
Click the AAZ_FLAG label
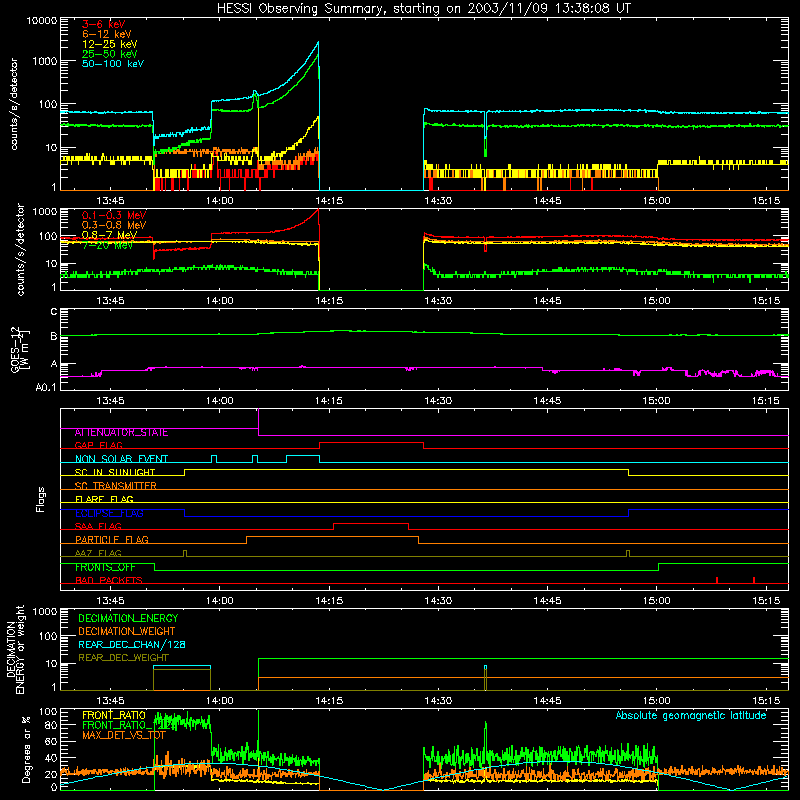(x=98, y=553)
